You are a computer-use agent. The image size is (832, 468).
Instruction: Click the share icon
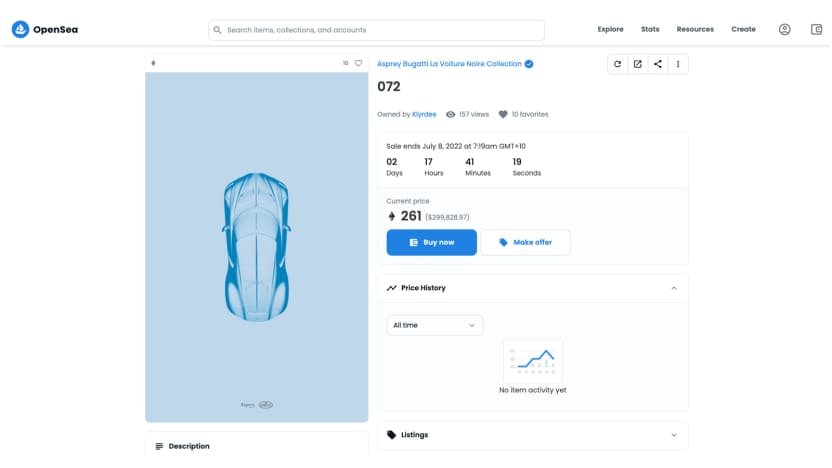tap(657, 64)
